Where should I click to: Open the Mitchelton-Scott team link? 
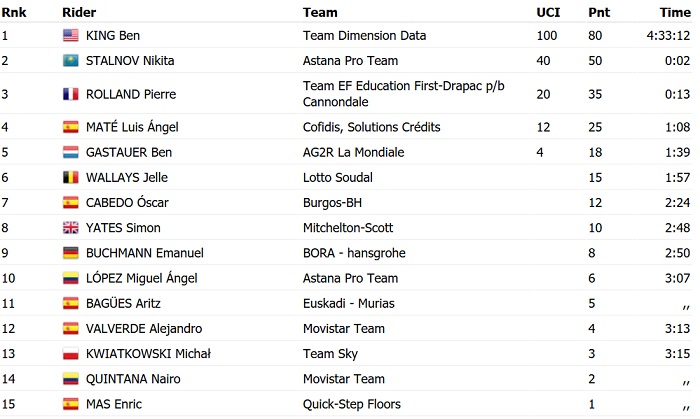[x=350, y=228]
